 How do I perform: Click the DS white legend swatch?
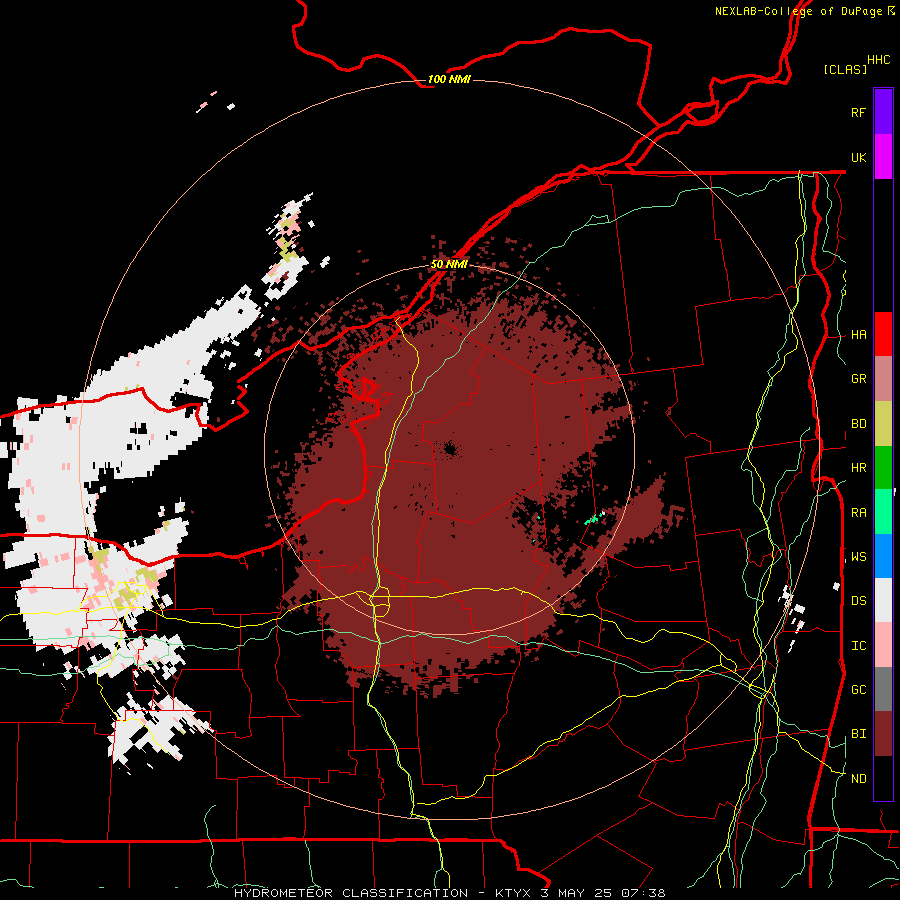[x=883, y=600]
